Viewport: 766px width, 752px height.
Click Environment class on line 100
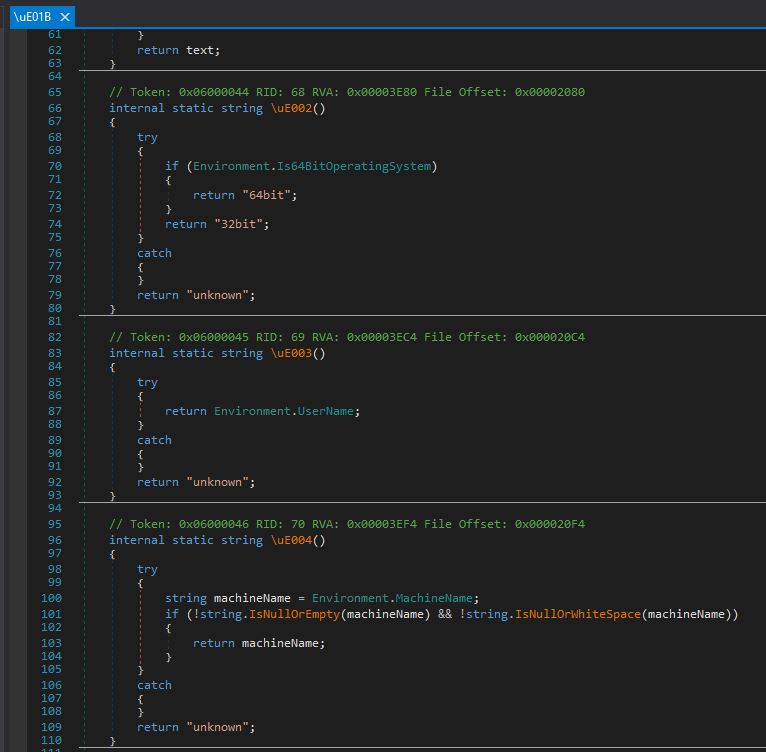pos(350,598)
